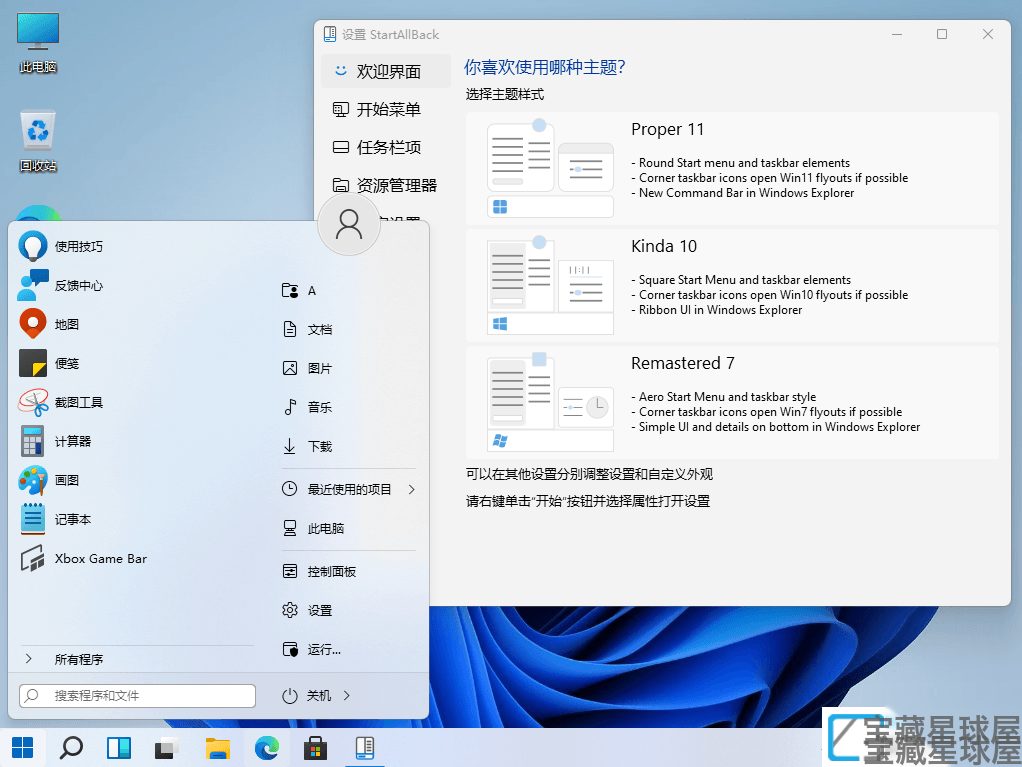The height and width of the screenshot is (767, 1022).
Task: Launch Xbox Game Bar
Action: pos(83,558)
